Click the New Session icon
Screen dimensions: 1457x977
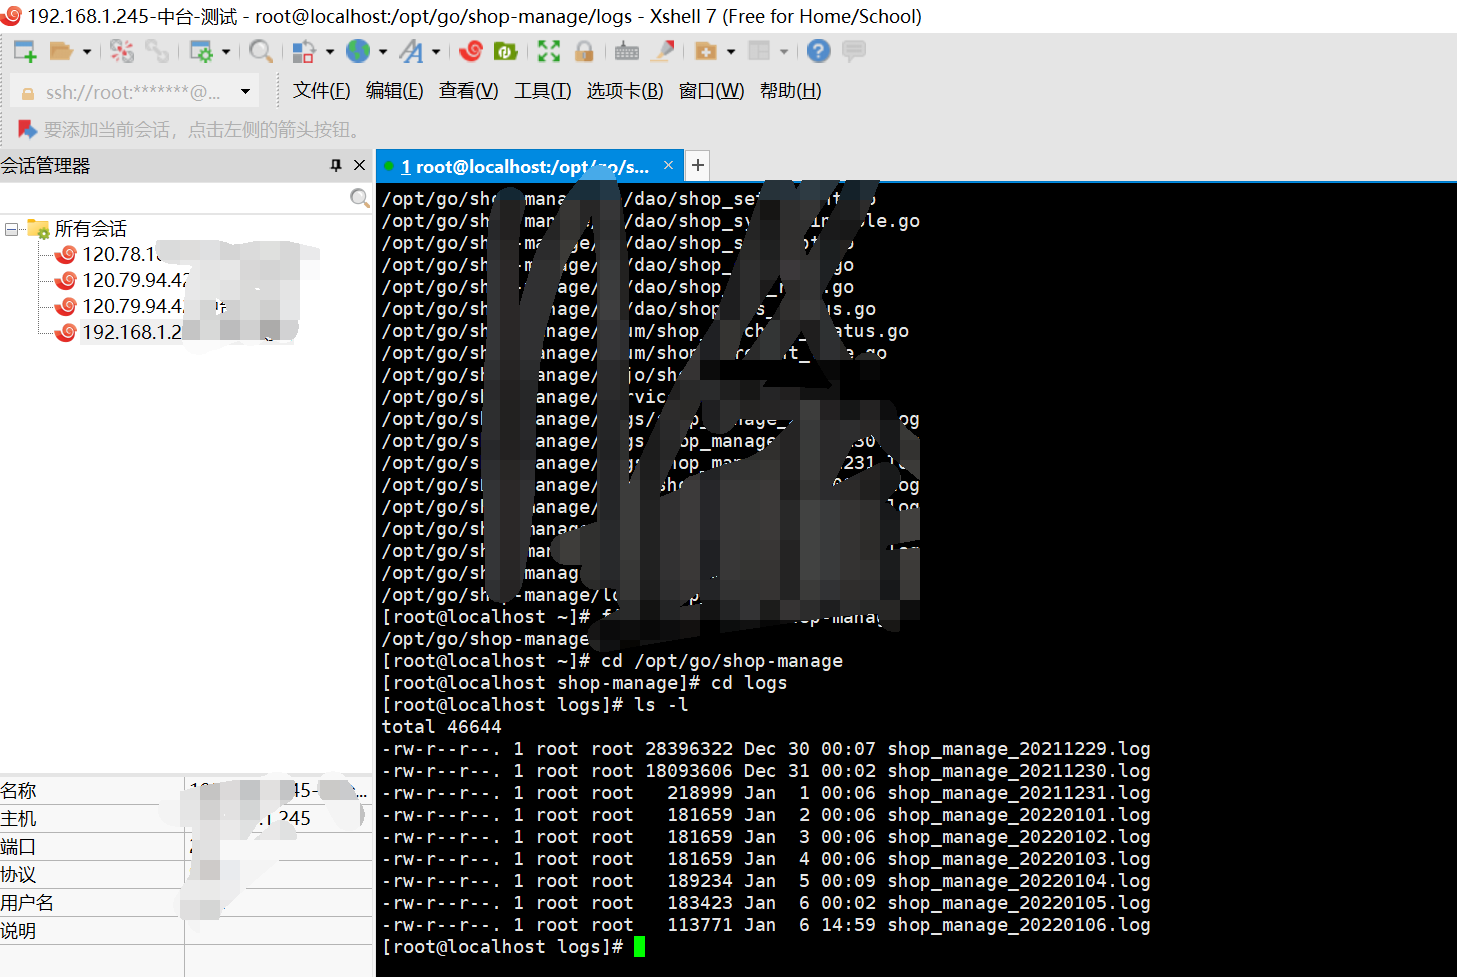[x=25, y=51]
